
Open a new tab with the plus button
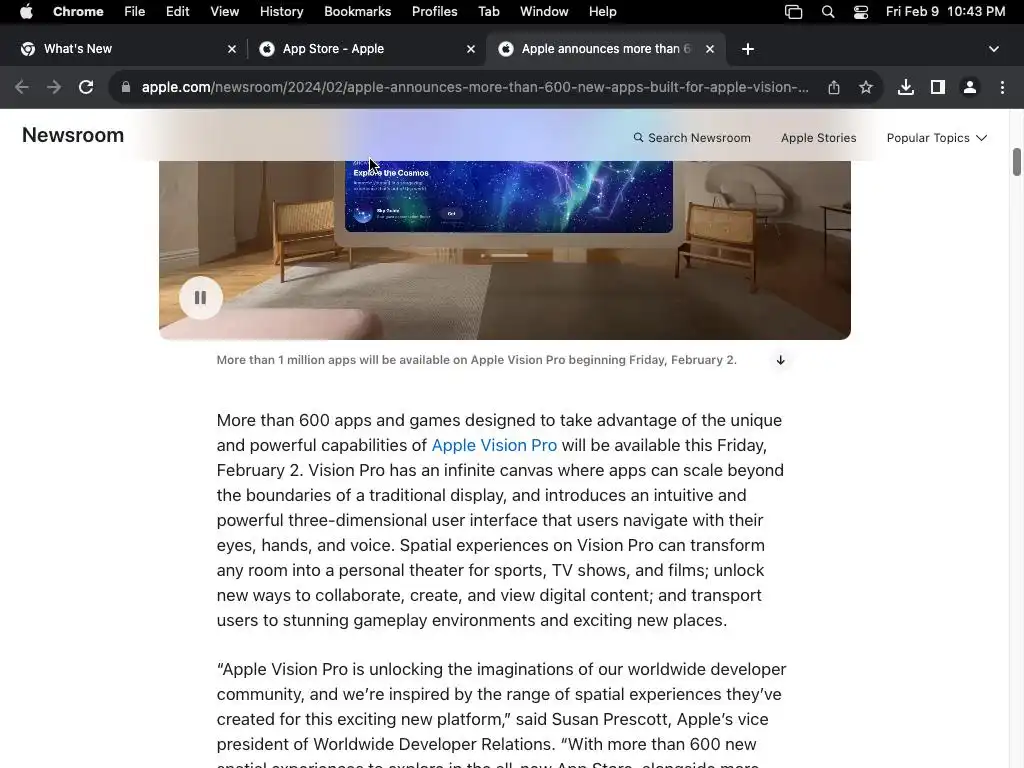tap(748, 49)
